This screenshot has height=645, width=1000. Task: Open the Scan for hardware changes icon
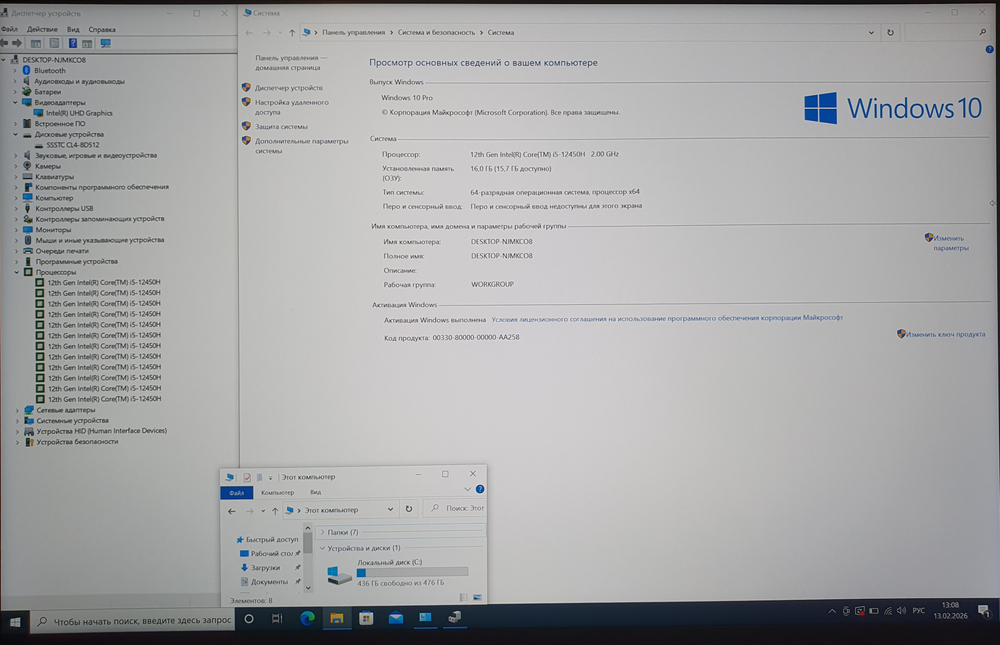(105, 43)
